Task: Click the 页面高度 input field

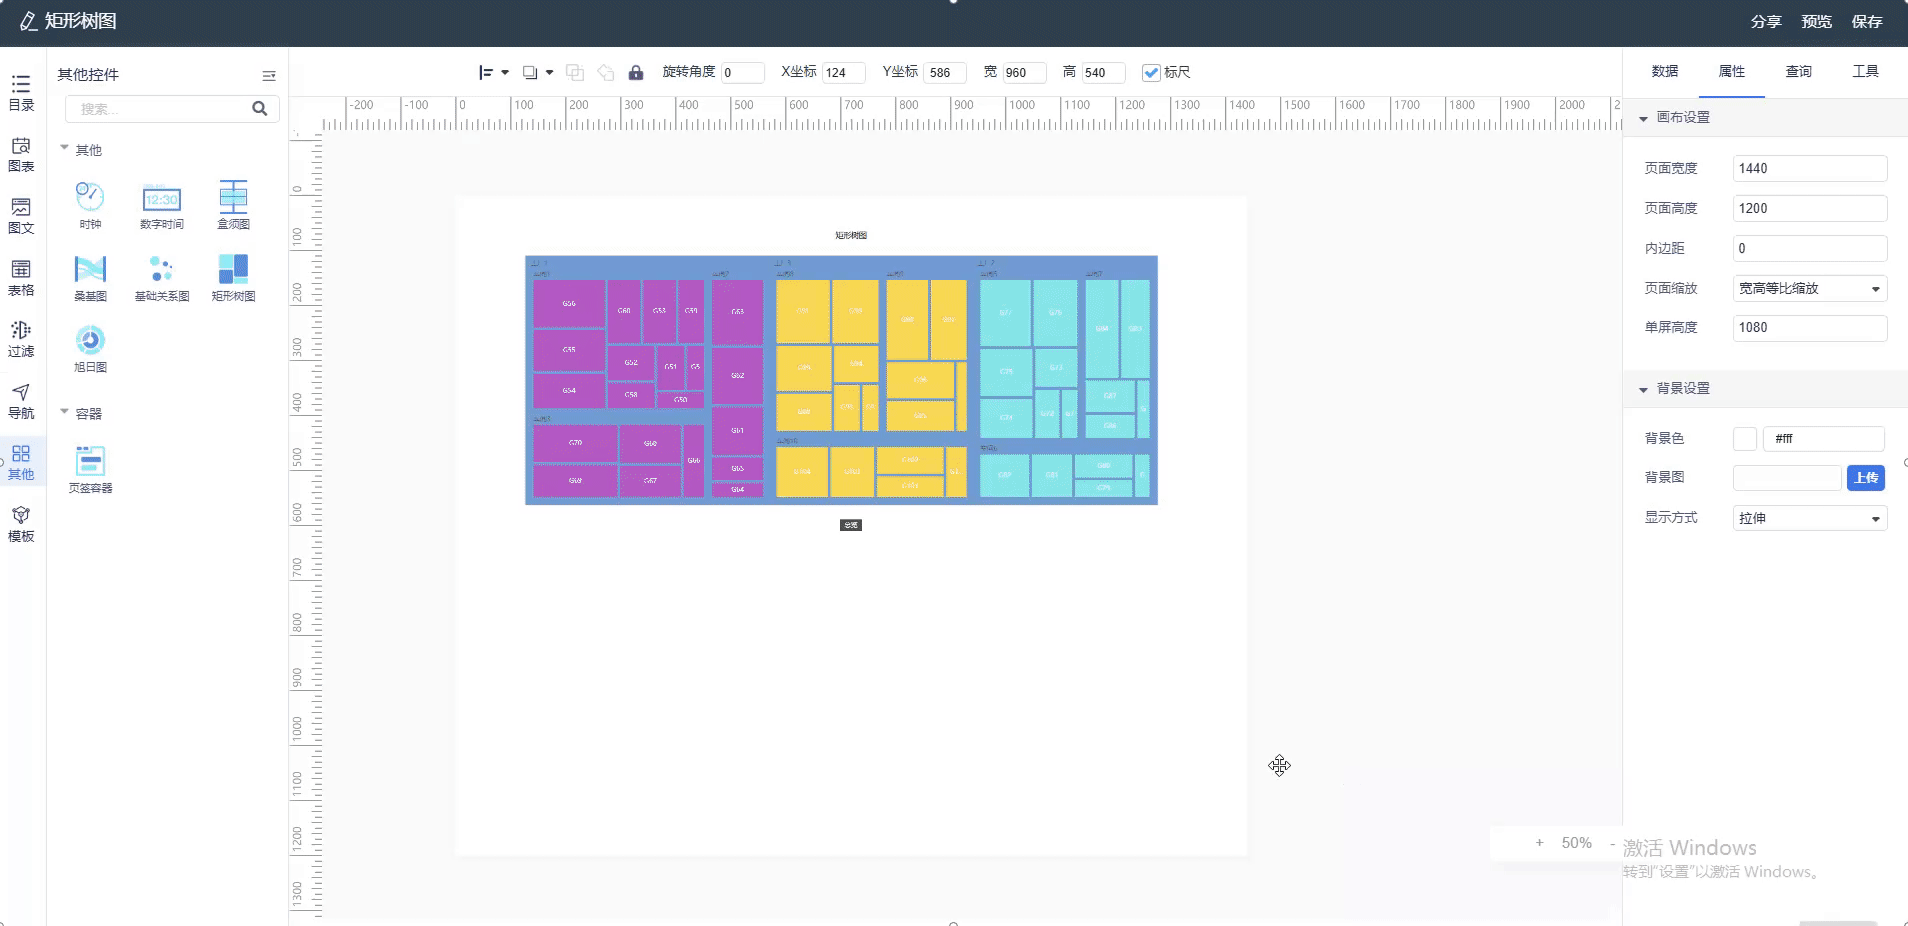Action: (1809, 208)
